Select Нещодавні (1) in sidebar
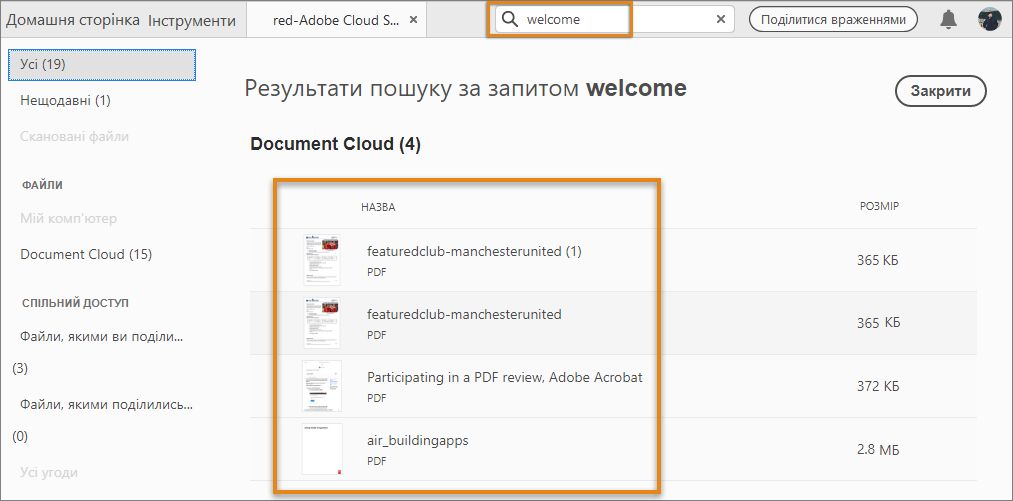1013x501 pixels. pos(66,101)
